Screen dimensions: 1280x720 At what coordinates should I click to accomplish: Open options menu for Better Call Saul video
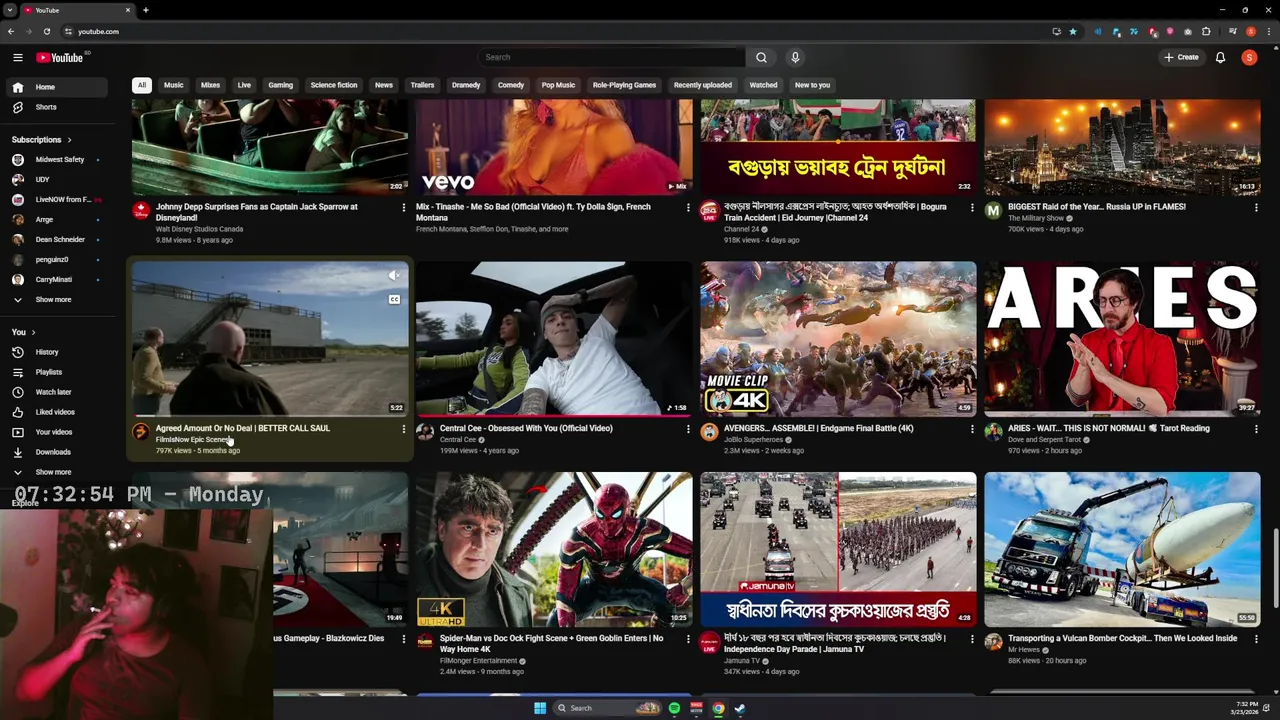click(x=404, y=429)
